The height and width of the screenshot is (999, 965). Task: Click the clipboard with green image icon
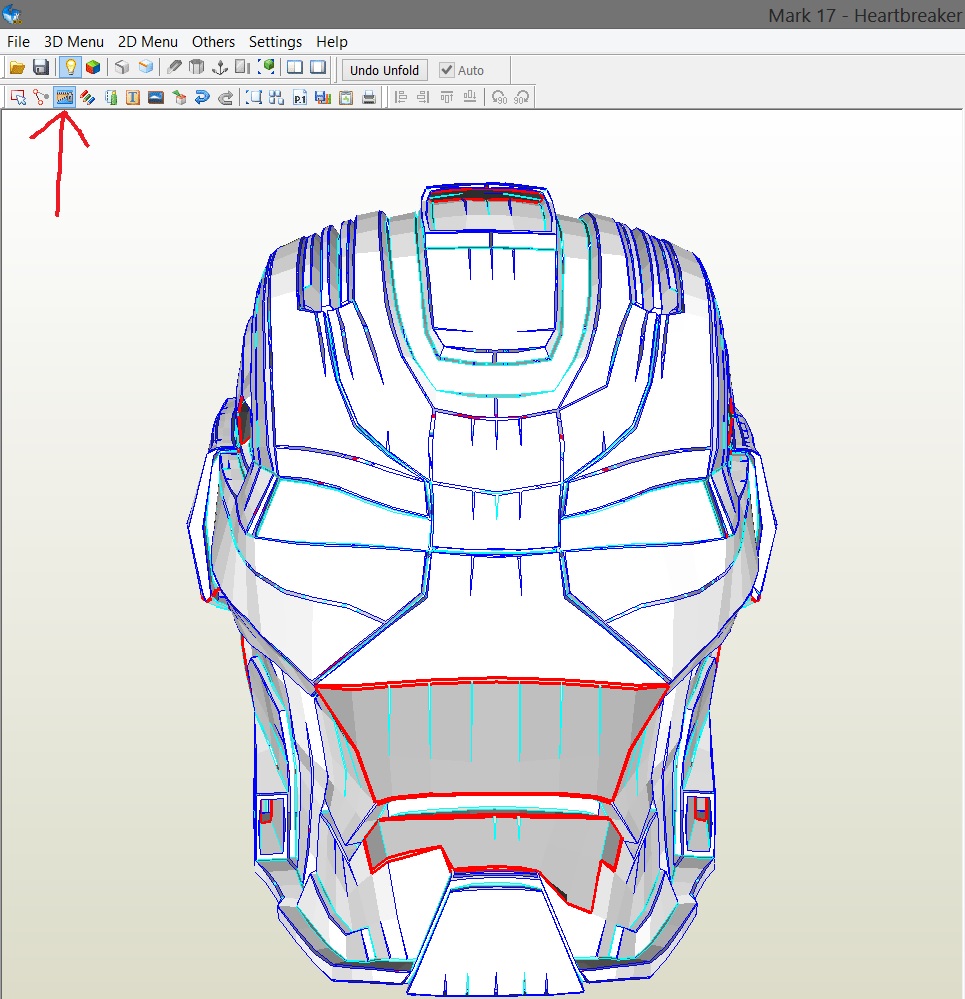coord(346,97)
